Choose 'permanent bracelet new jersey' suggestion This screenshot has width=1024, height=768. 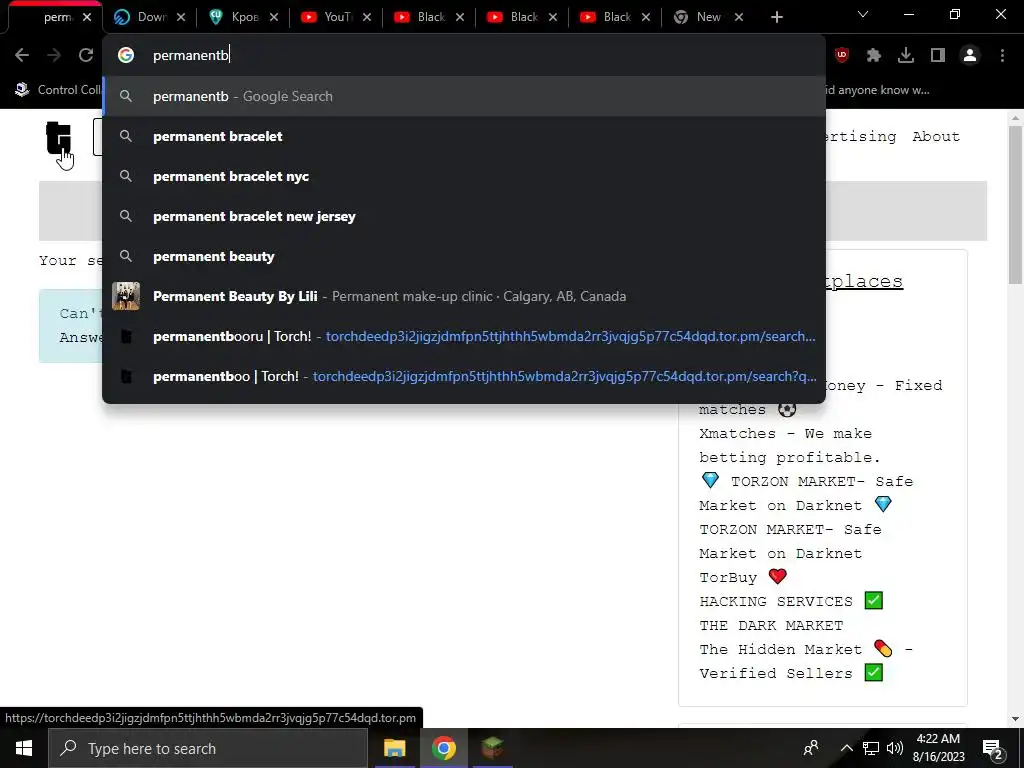click(x=464, y=216)
